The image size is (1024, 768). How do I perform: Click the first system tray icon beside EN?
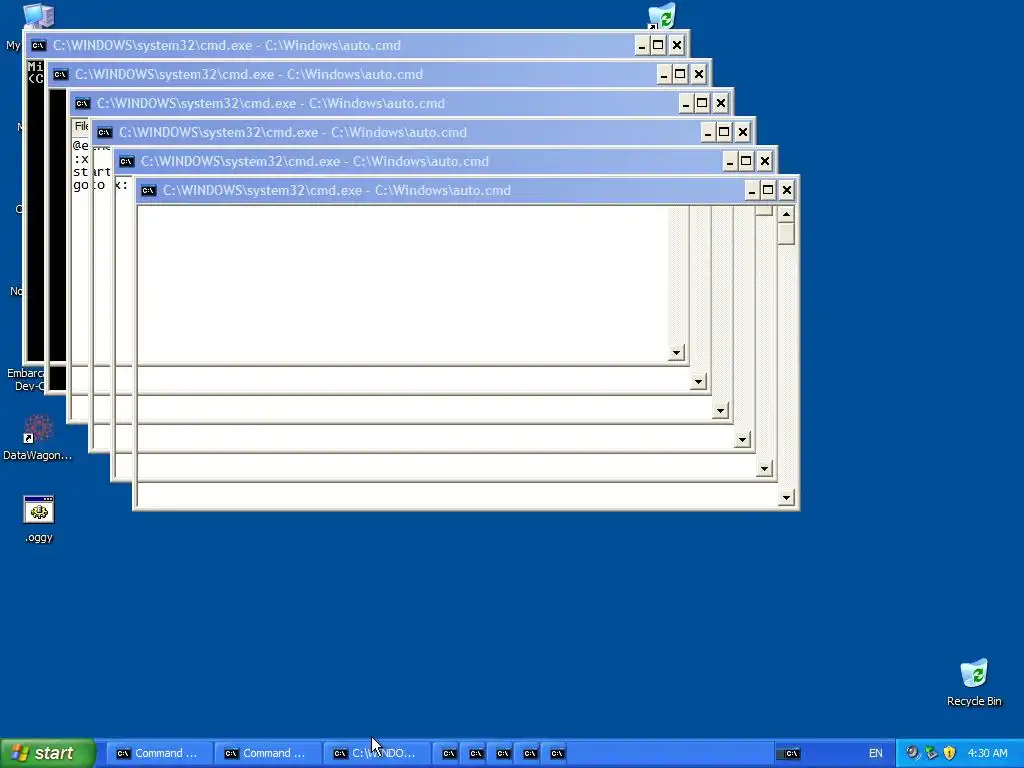click(912, 753)
